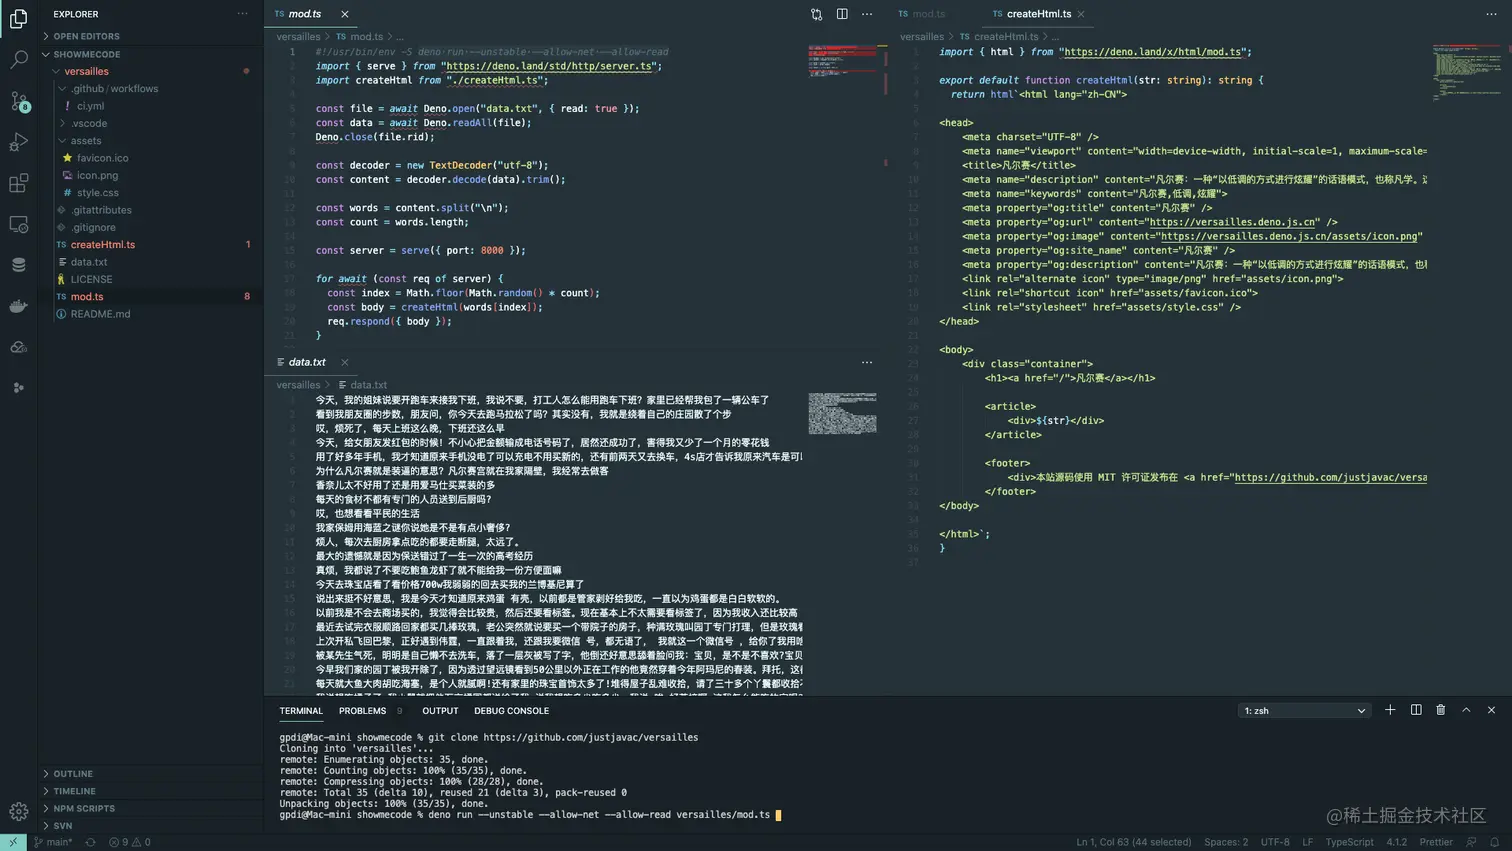Image resolution: width=1512 pixels, height=851 pixels.
Task: Open the Search view in activity bar
Action: point(18,60)
